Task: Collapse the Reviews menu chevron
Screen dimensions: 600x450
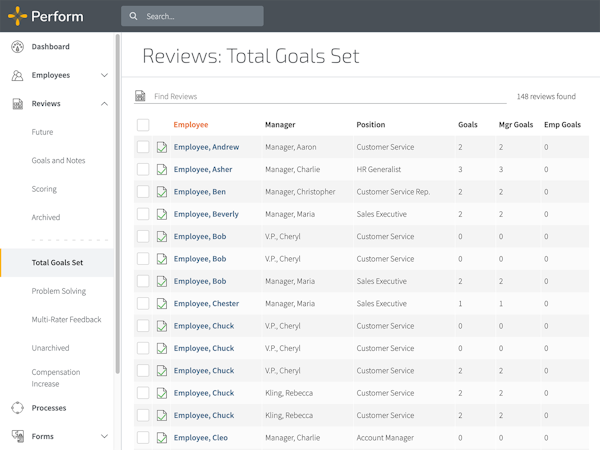Action: (x=104, y=104)
